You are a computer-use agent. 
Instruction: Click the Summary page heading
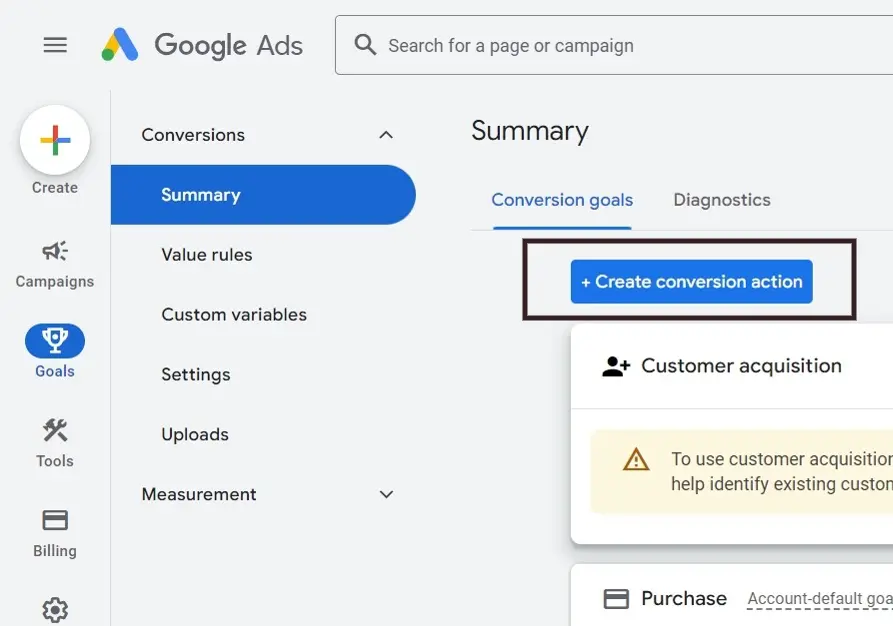click(x=530, y=131)
